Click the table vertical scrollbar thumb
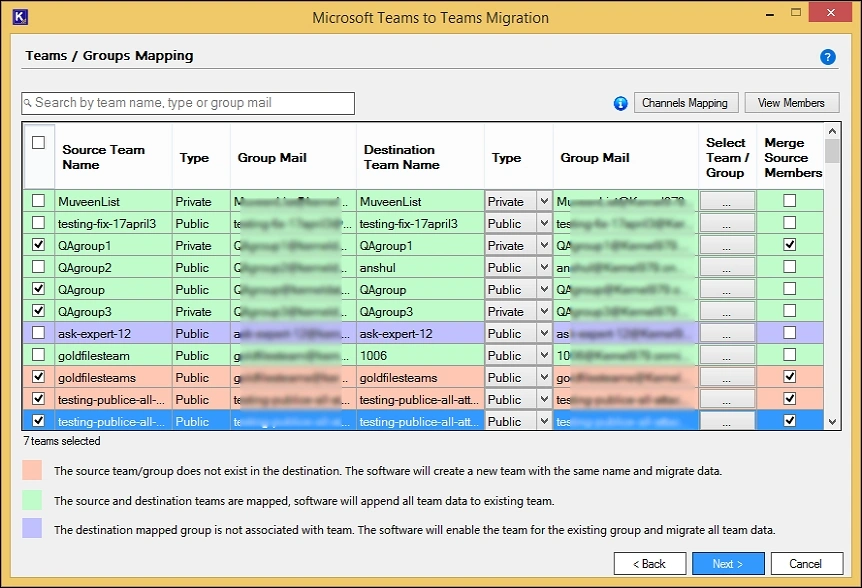862x588 pixels. pos(832,151)
